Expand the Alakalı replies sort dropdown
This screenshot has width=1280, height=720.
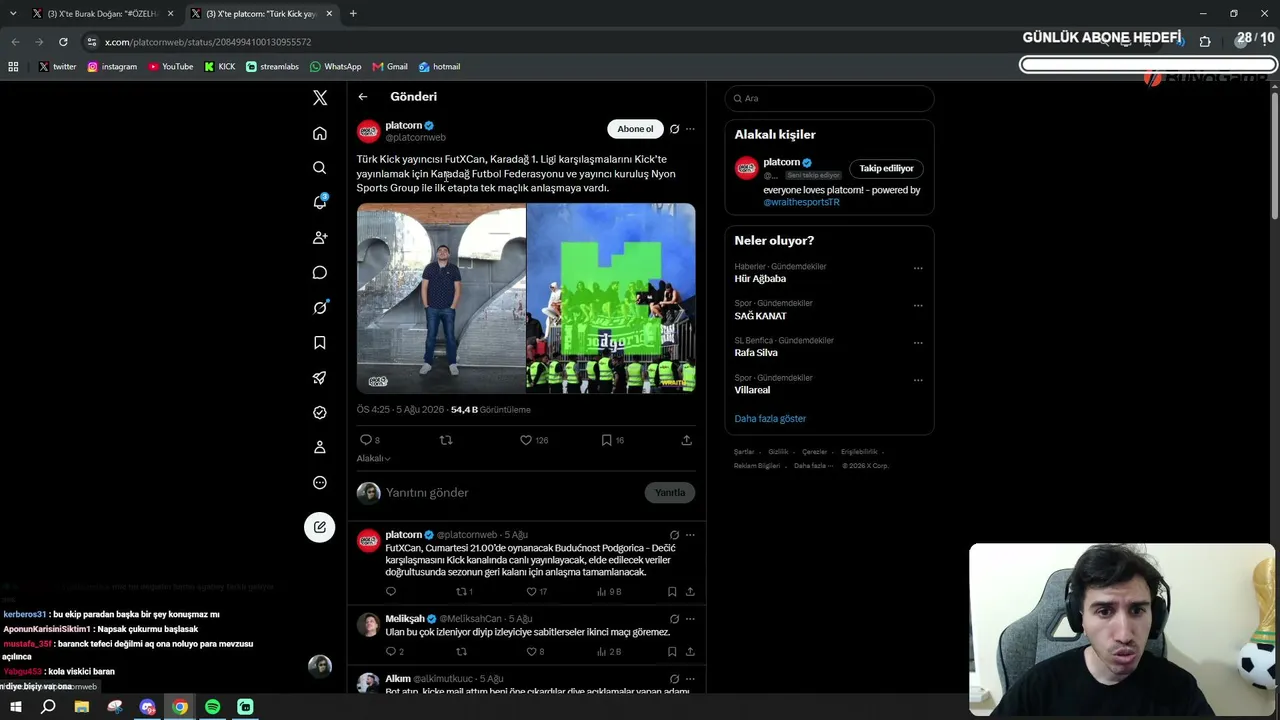pyautogui.click(x=374, y=459)
